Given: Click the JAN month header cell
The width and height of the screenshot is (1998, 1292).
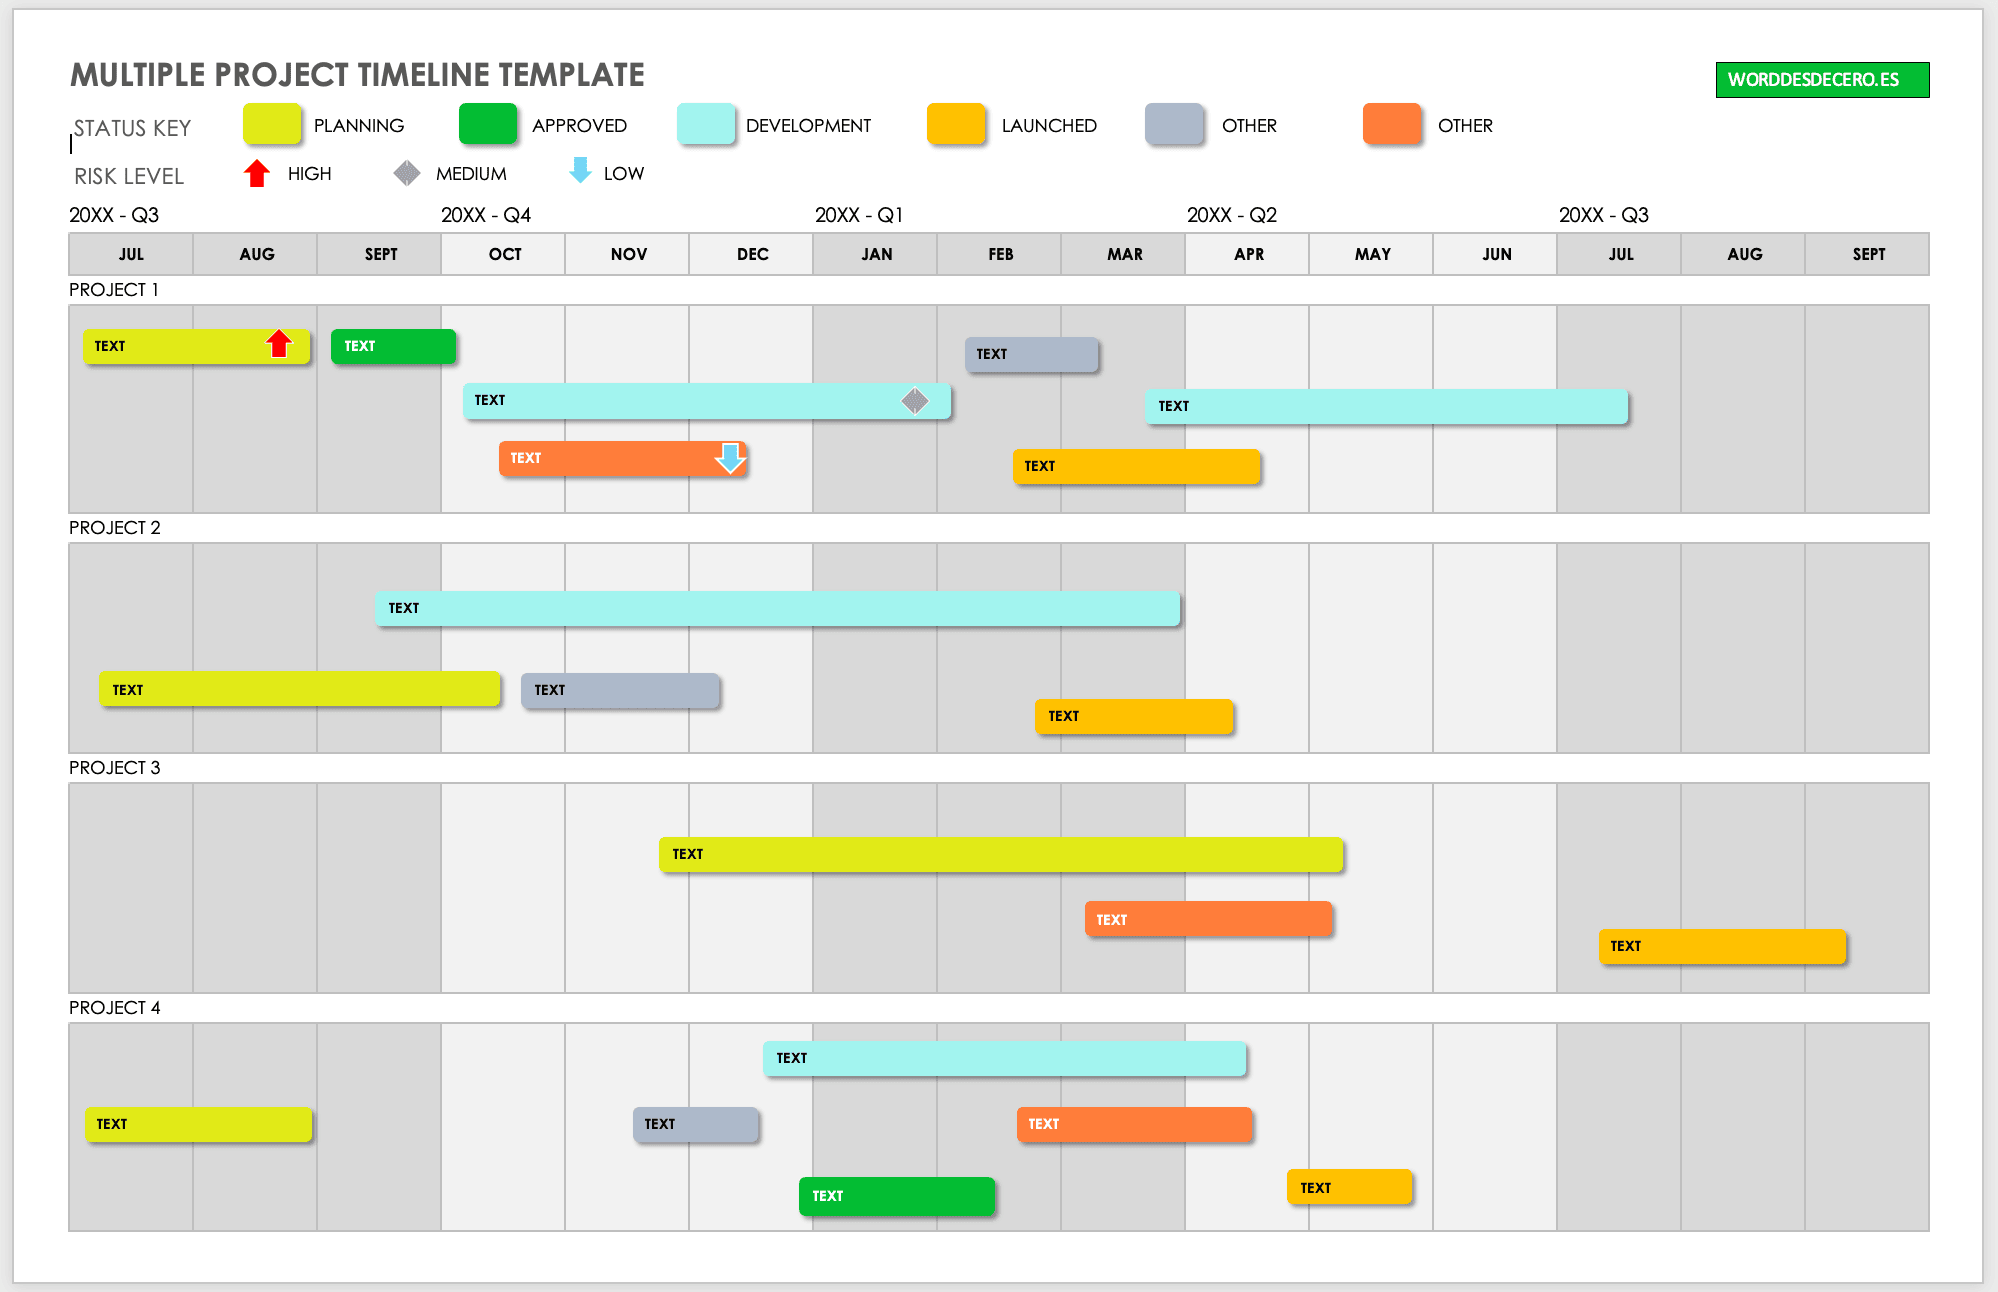Looking at the screenshot, I should coord(875,254).
